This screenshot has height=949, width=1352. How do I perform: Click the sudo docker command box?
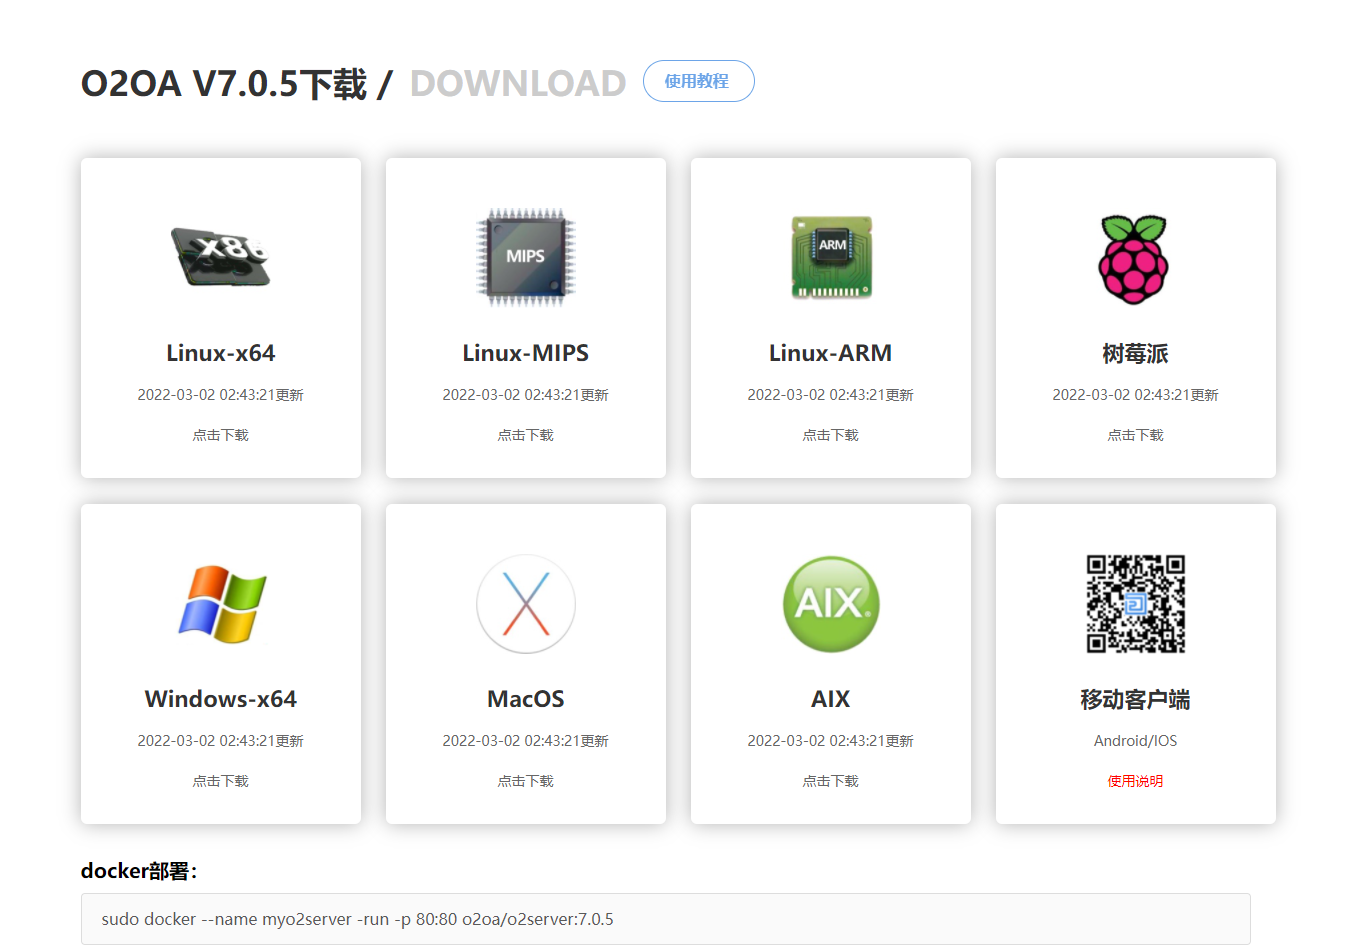click(666, 919)
